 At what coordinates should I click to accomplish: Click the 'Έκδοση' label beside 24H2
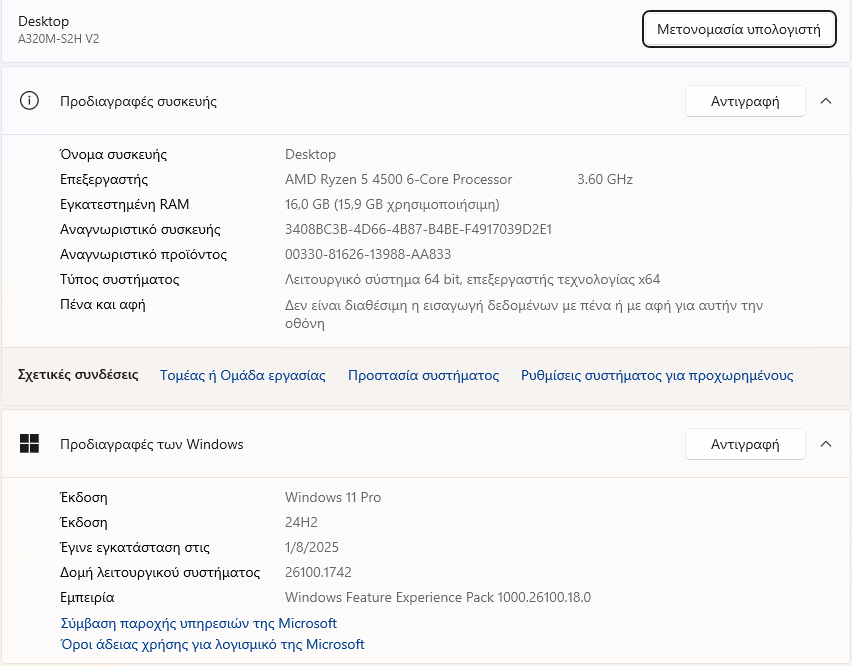pyautogui.click(x=84, y=522)
